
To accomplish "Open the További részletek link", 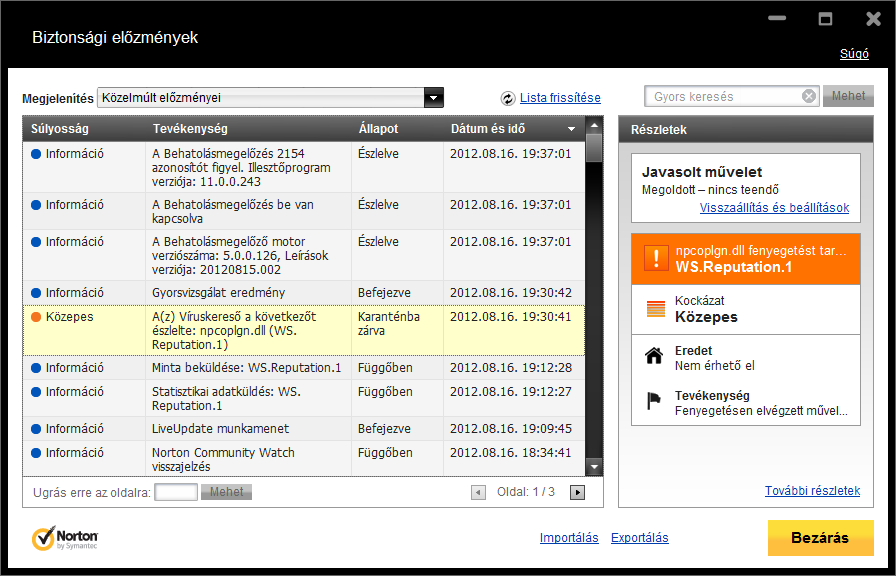I will tap(813, 490).
